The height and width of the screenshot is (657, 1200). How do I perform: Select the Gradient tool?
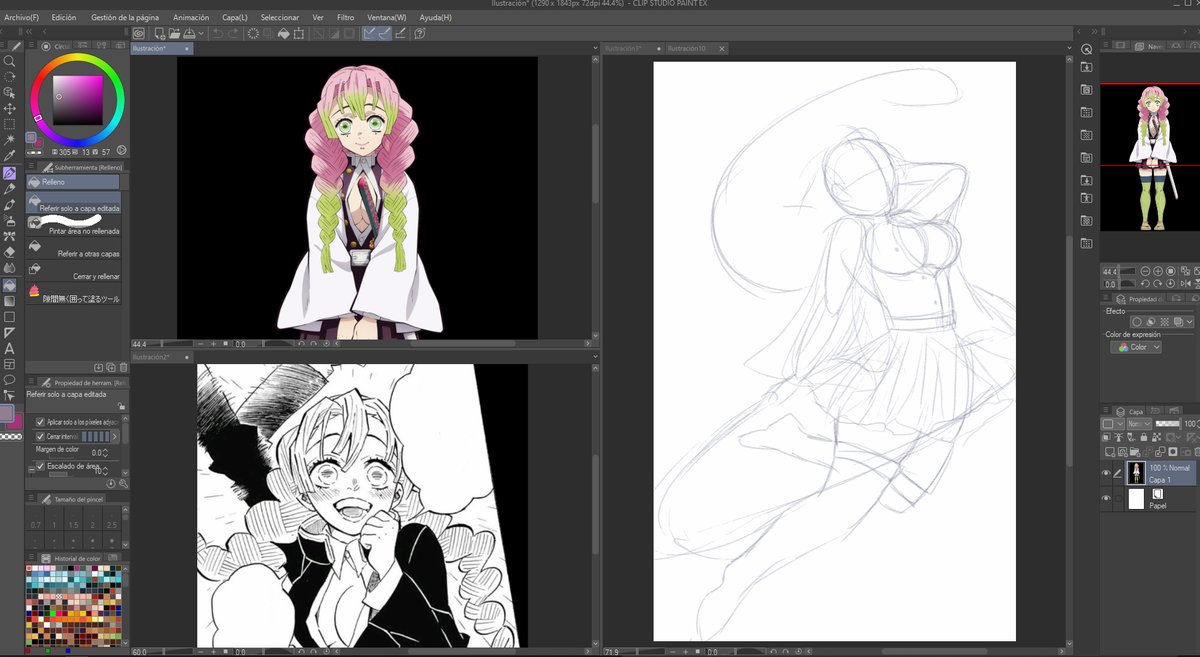tap(10, 301)
